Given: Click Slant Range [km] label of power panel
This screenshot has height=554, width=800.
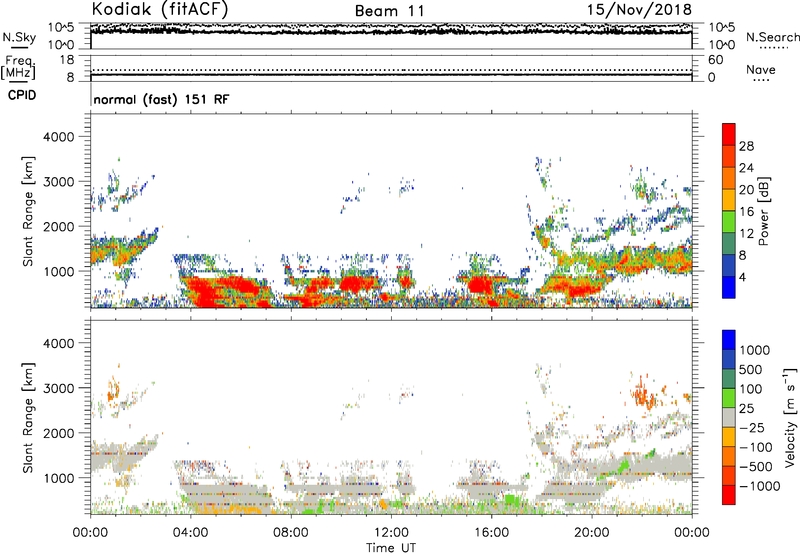Looking at the screenshot, I should (x=28, y=211).
